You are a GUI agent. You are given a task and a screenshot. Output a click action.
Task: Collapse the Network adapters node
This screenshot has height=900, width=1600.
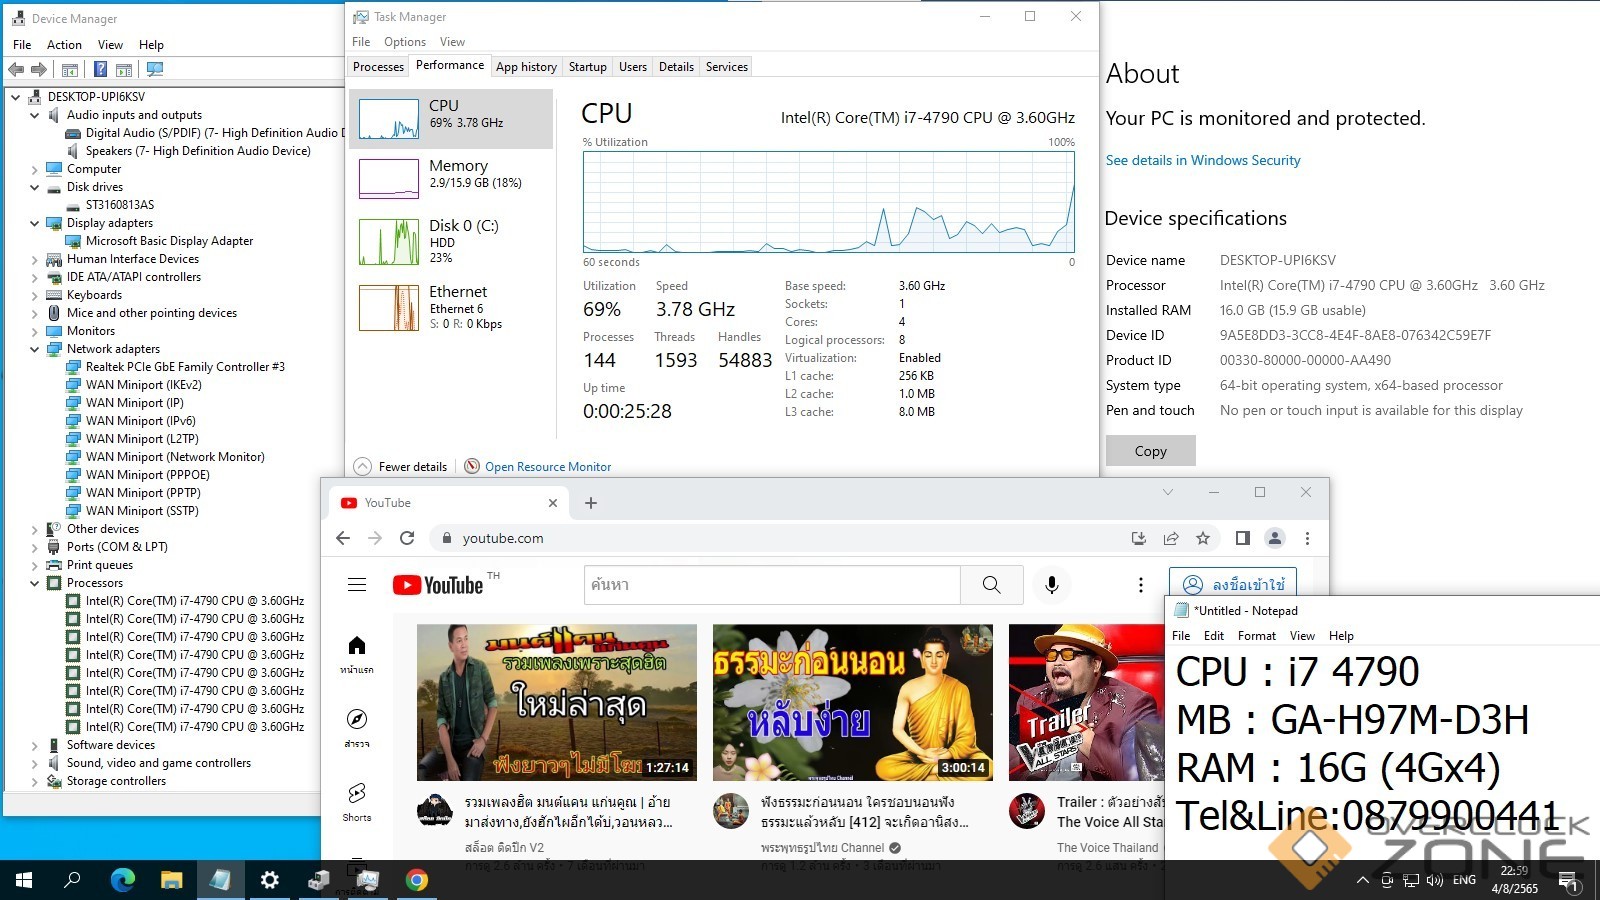point(35,349)
